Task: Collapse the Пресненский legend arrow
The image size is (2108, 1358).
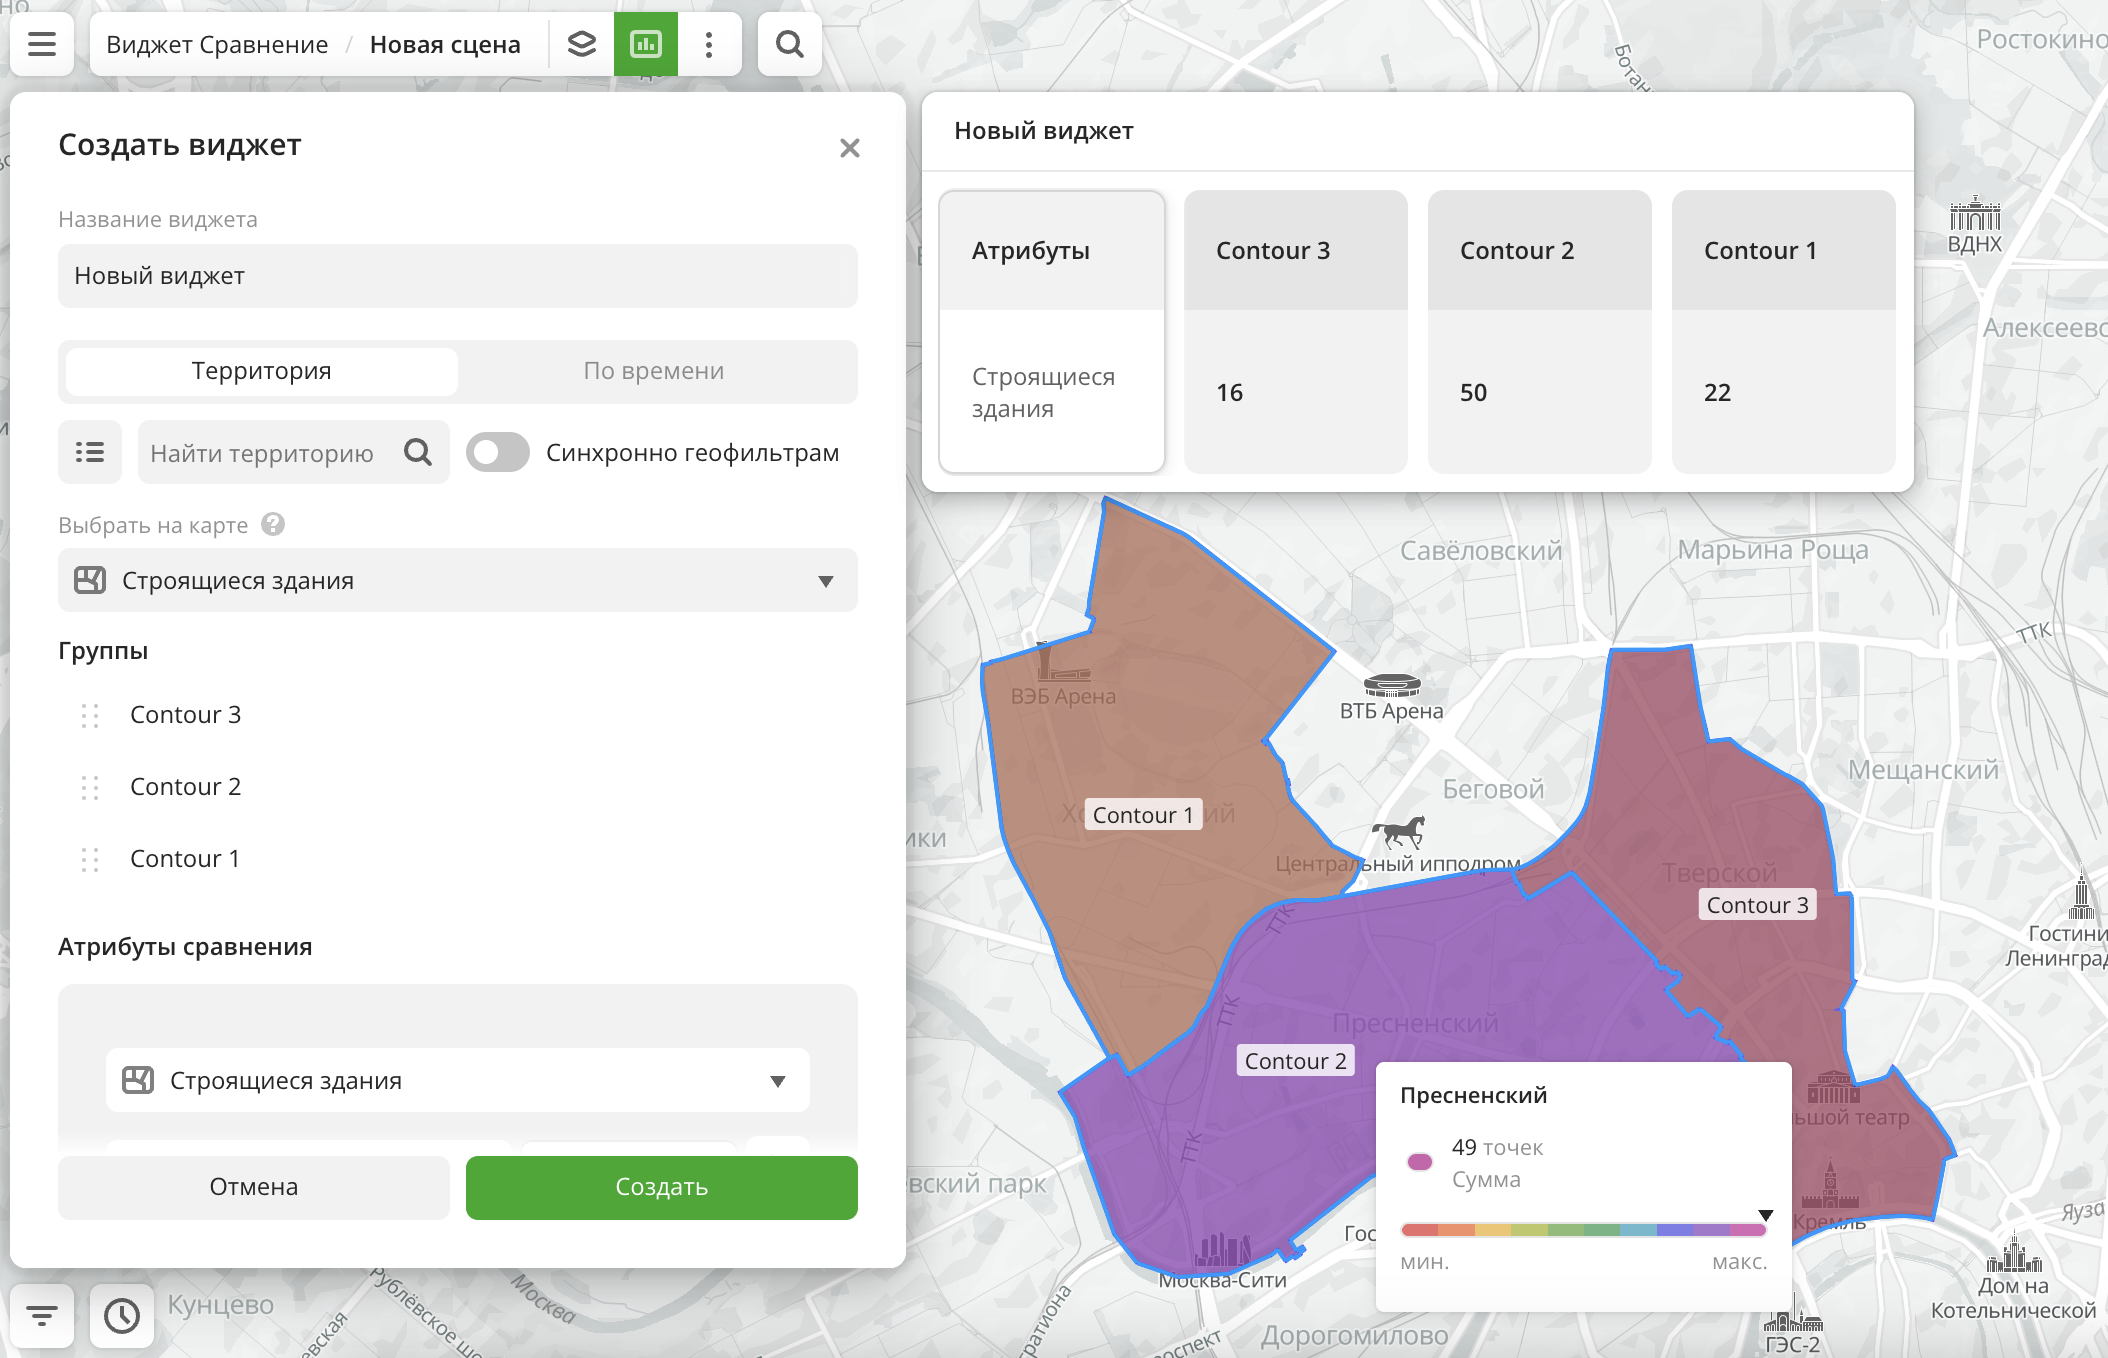Action: 1766,1216
